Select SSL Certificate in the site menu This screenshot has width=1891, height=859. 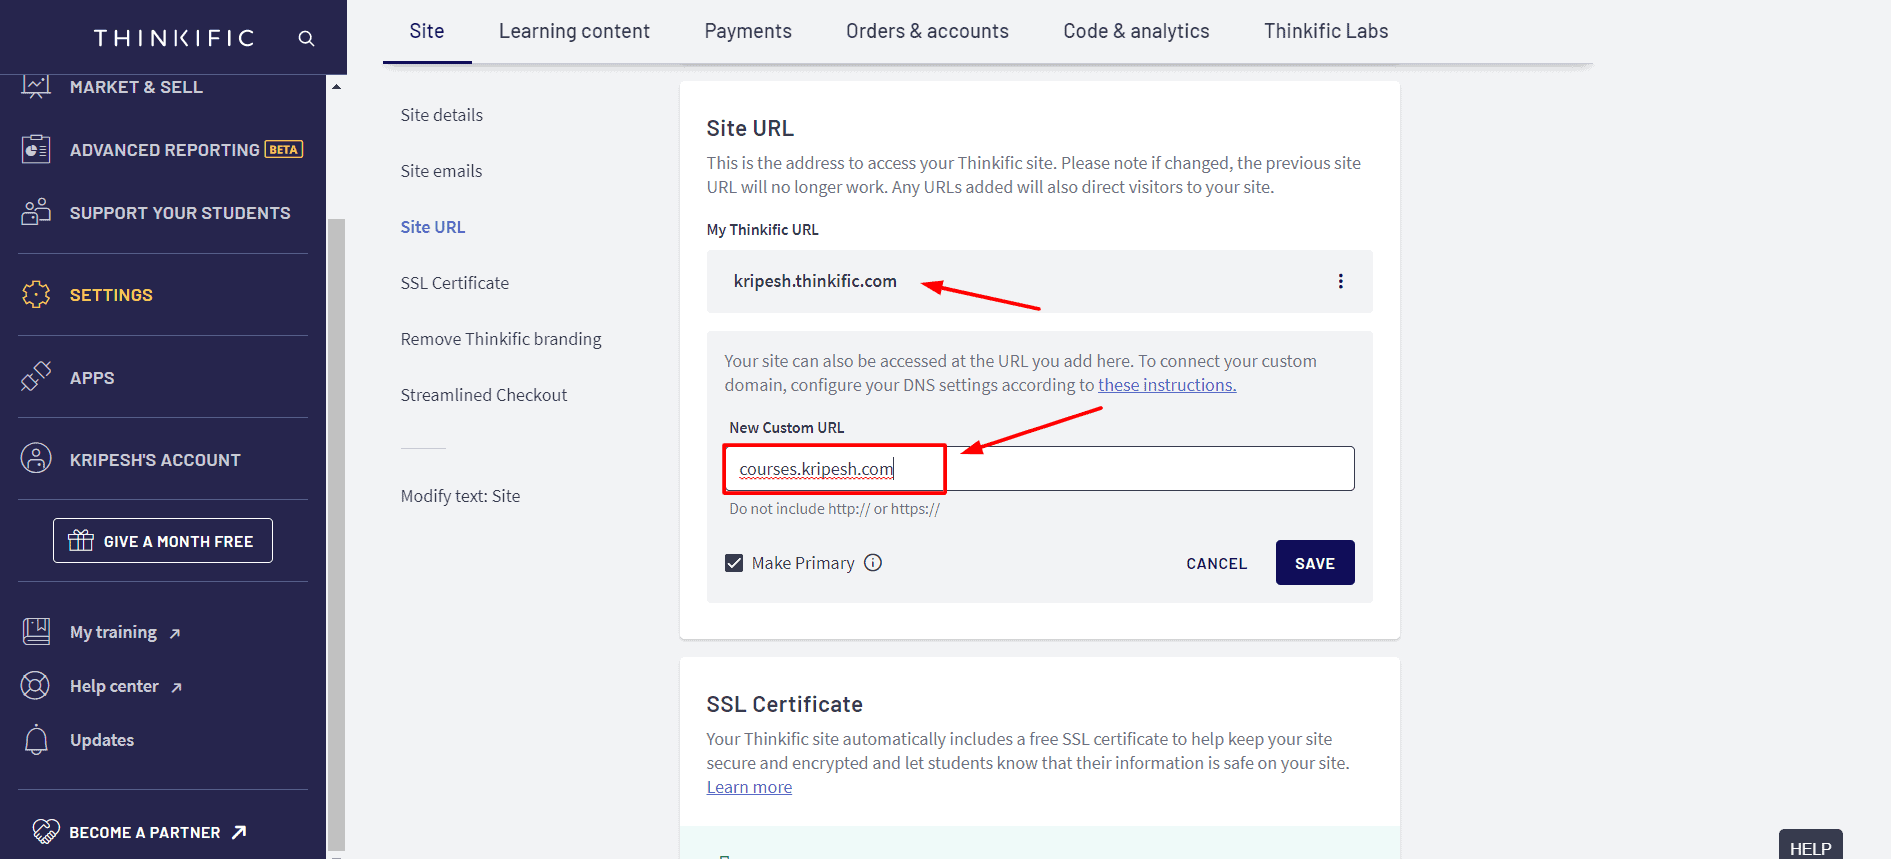[454, 283]
